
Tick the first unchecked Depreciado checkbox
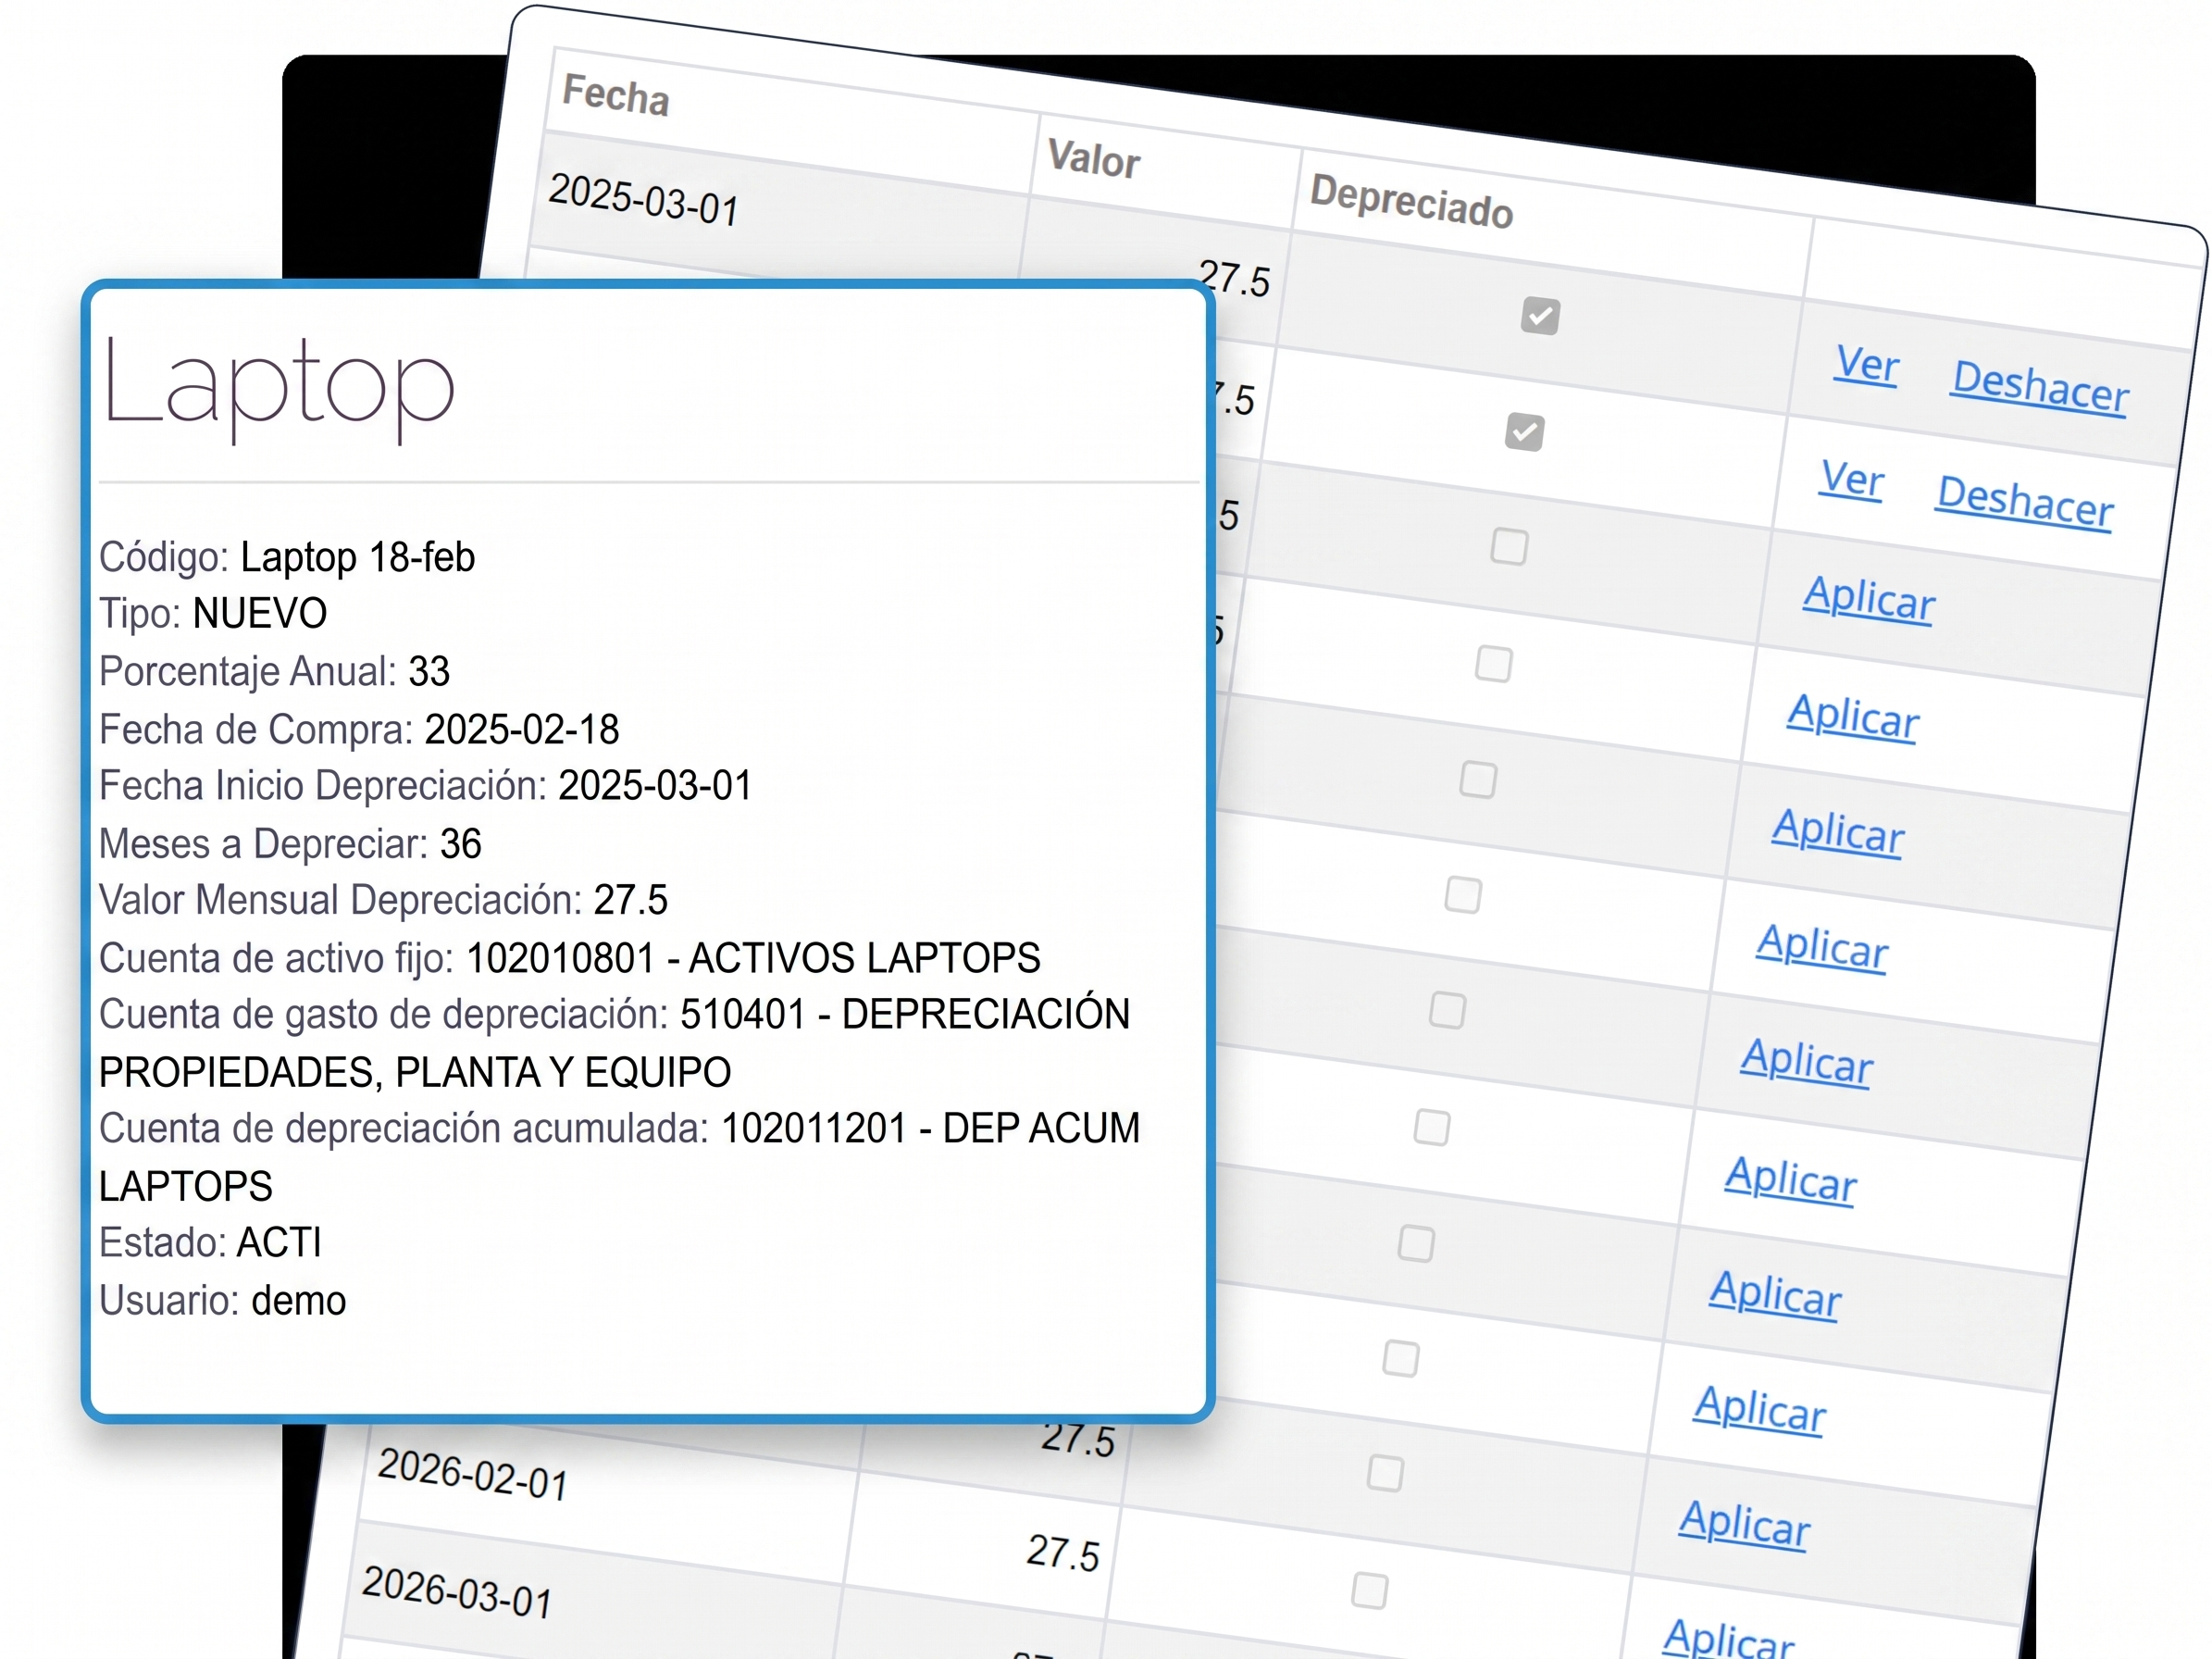(x=1509, y=547)
